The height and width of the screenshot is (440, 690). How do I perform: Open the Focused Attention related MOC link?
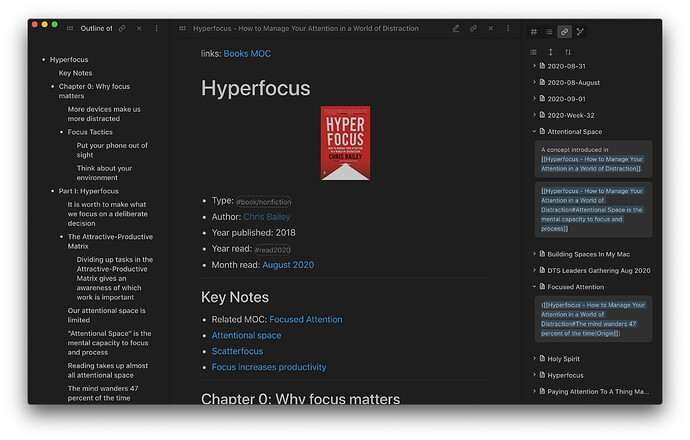click(x=305, y=319)
